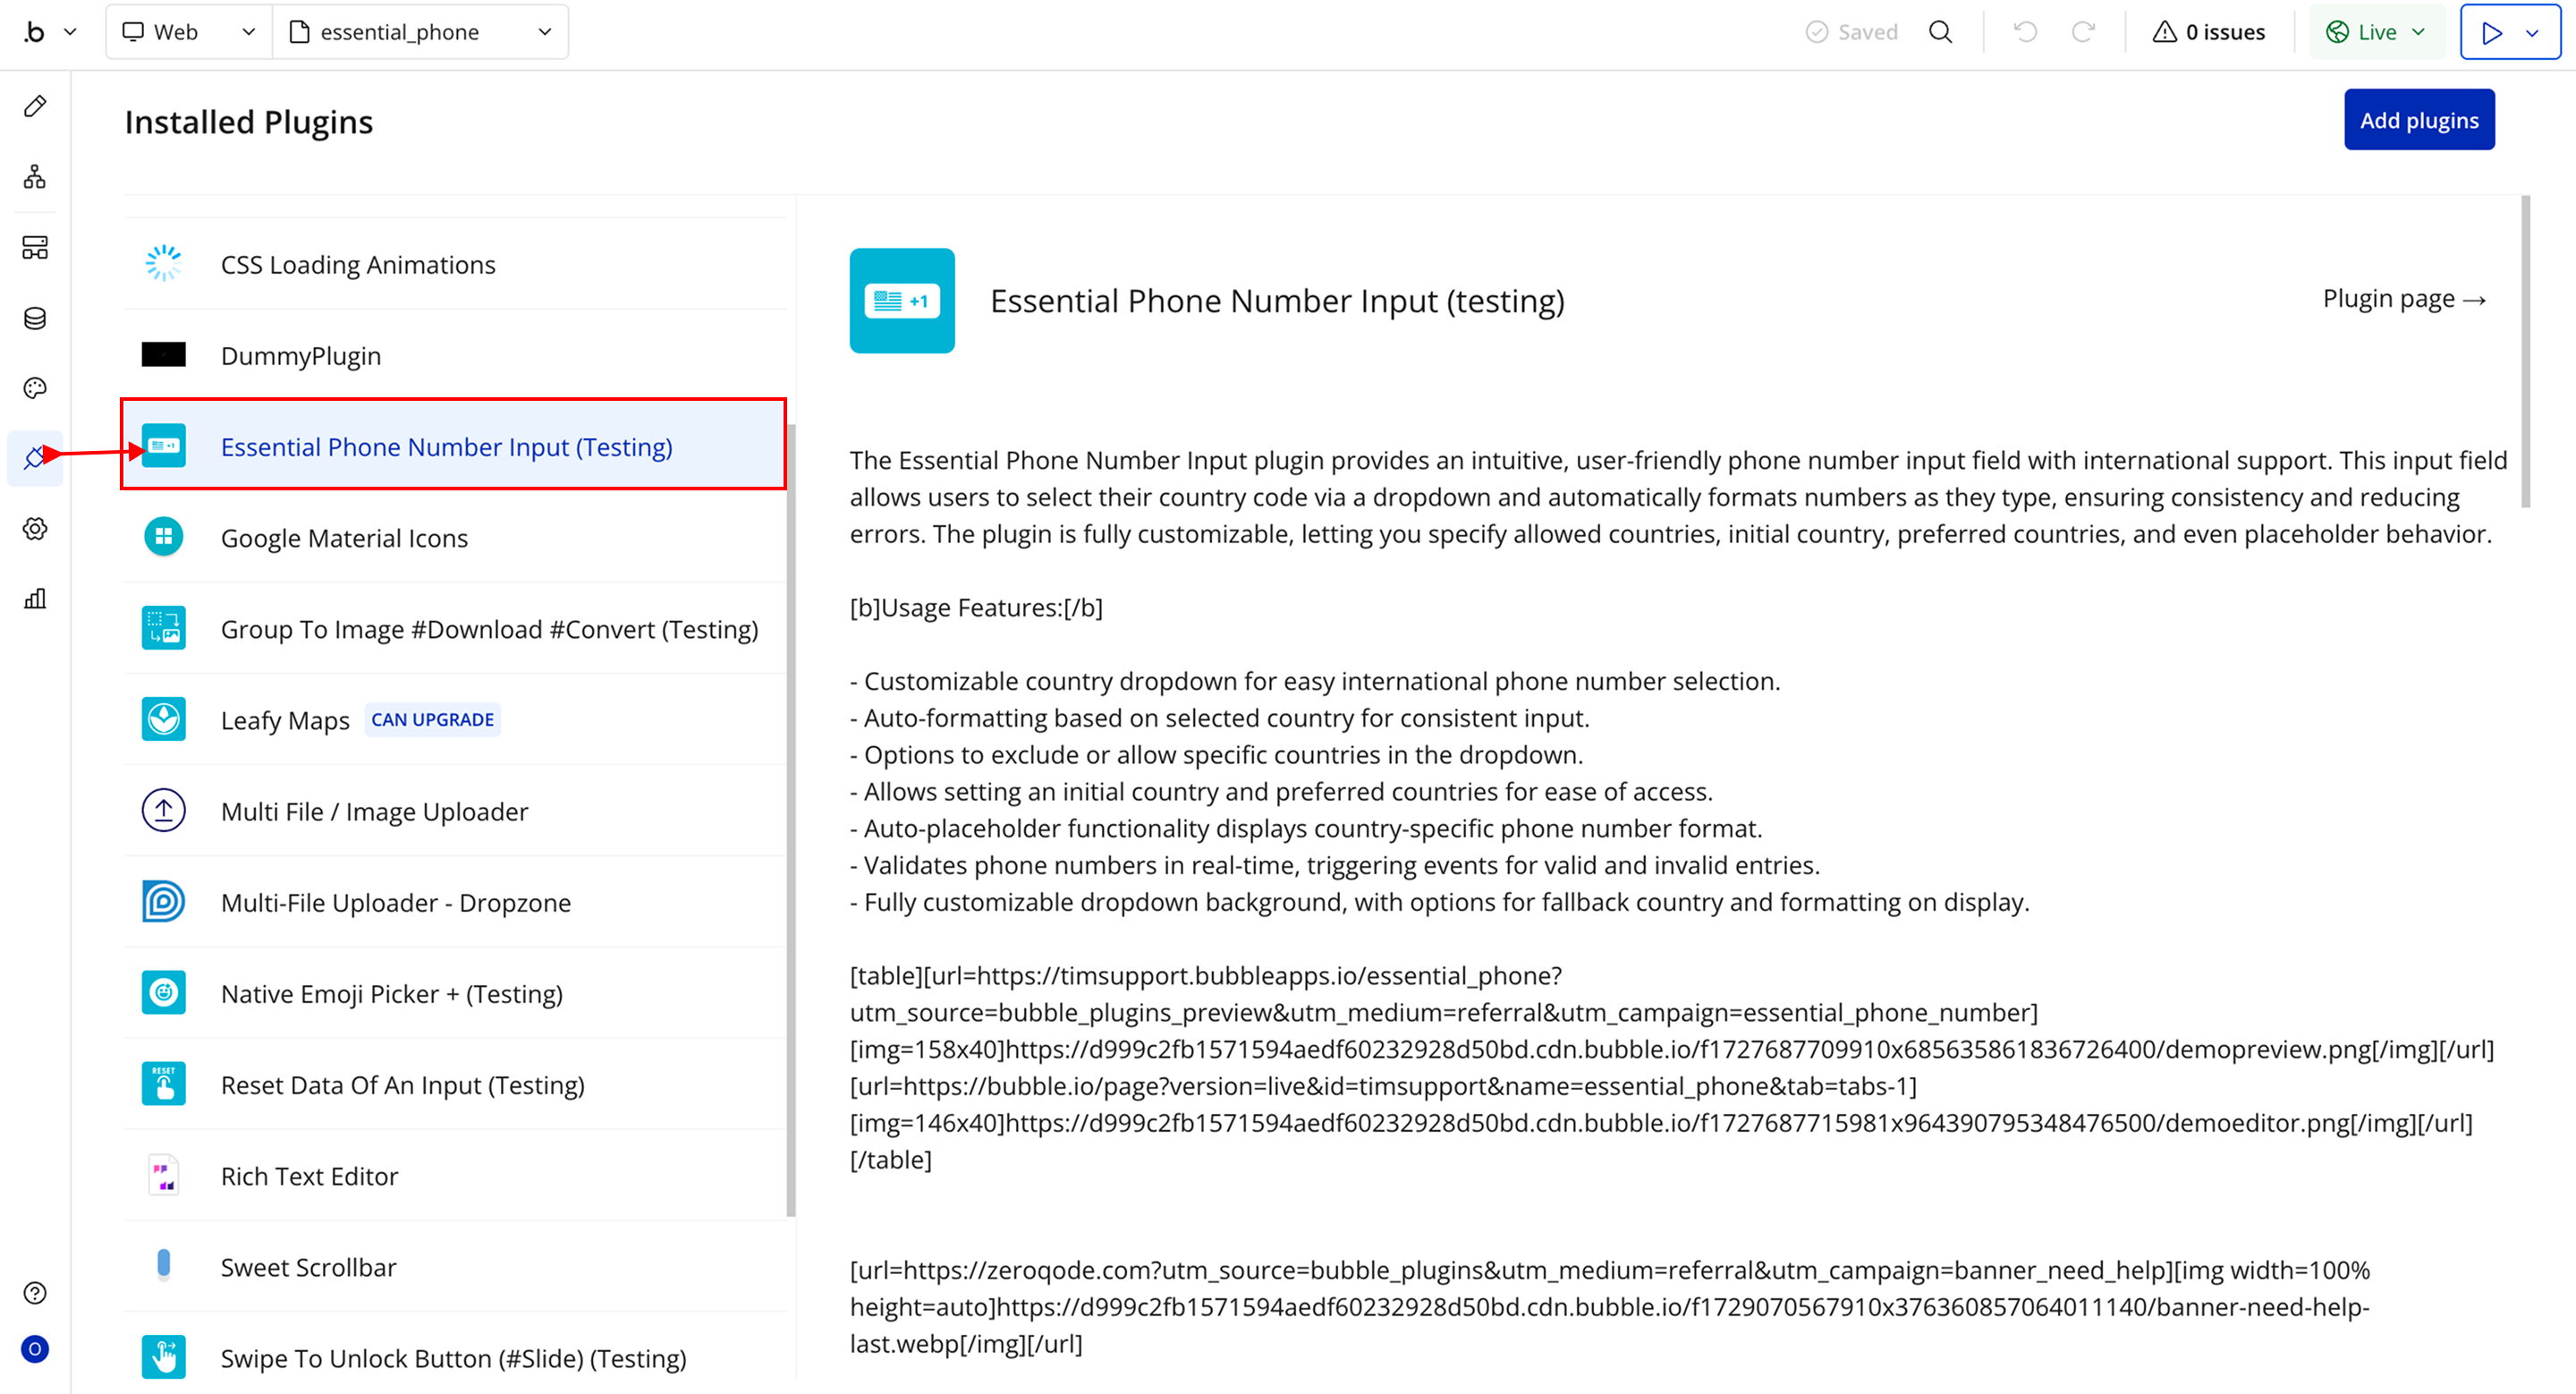This screenshot has width=2576, height=1394.
Task: Click the undo arrow icon
Action: [2025, 32]
